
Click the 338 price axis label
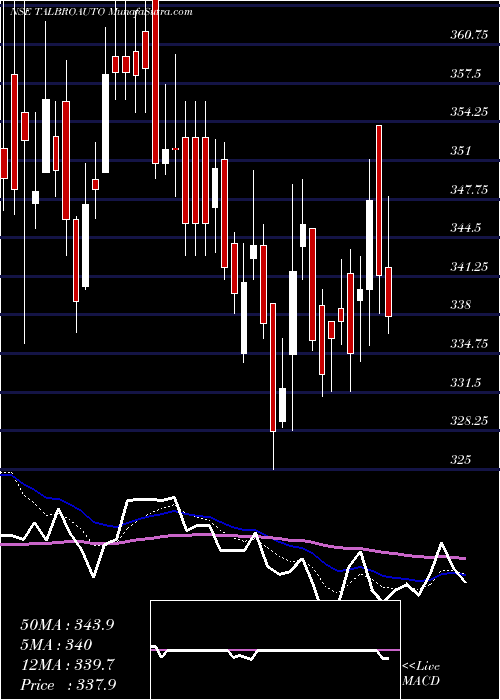(x=461, y=305)
